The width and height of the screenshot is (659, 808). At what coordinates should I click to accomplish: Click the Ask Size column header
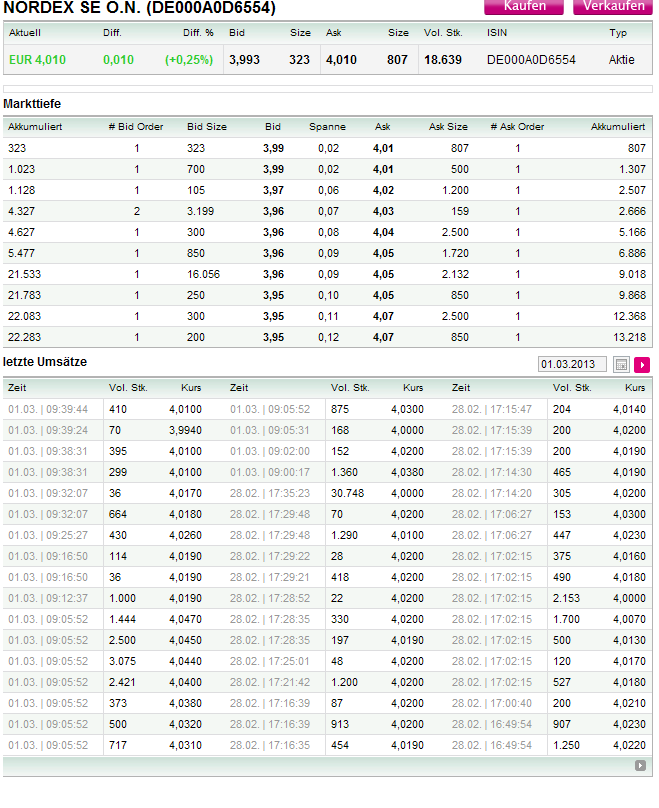(448, 127)
